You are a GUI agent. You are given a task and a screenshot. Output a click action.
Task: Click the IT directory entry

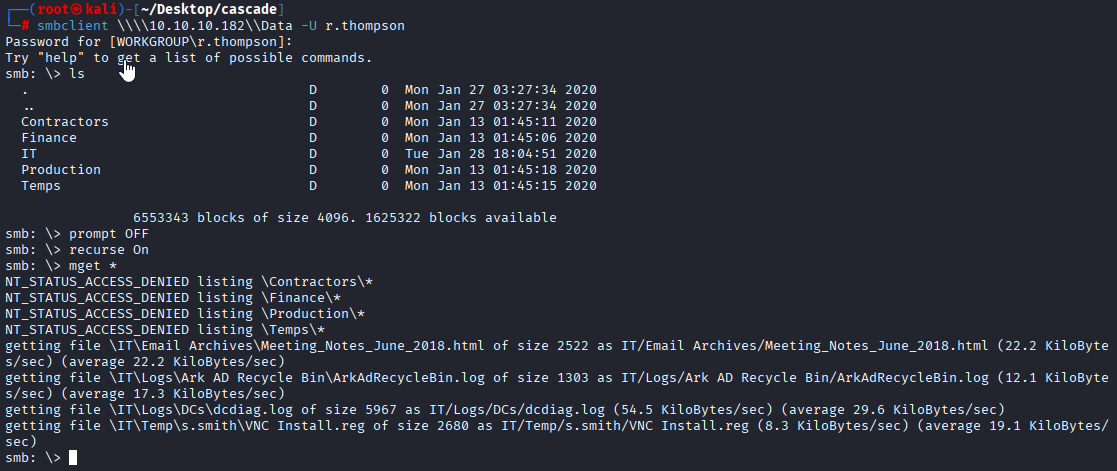click(29, 153)
